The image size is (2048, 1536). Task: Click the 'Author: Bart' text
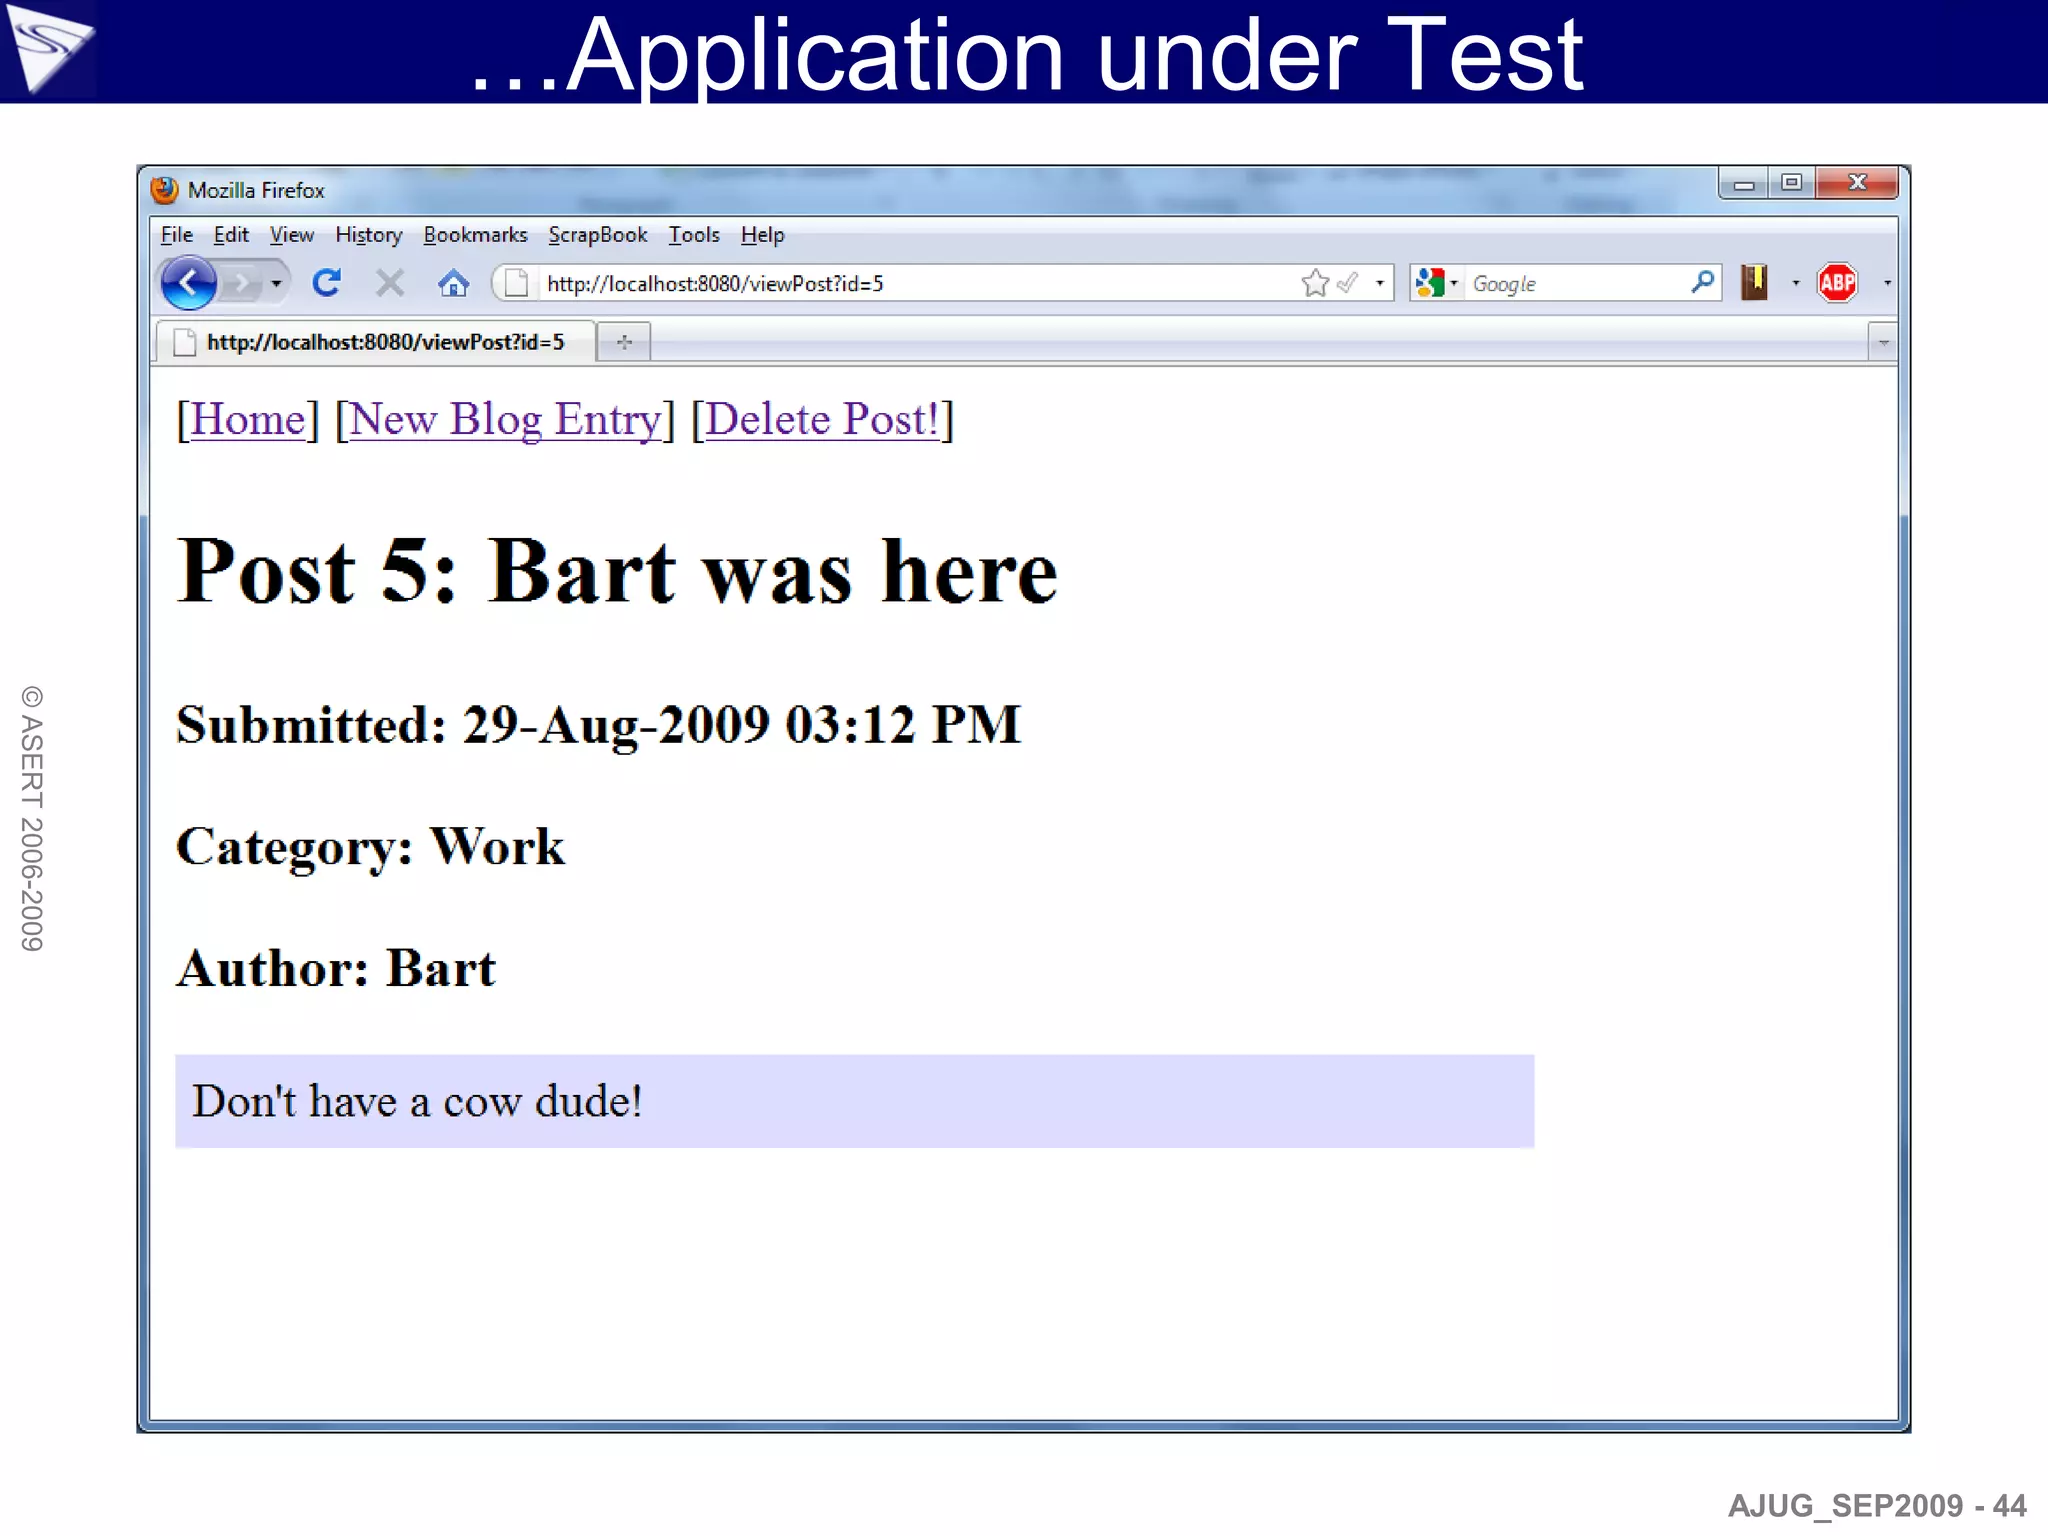tap(336, 968)
